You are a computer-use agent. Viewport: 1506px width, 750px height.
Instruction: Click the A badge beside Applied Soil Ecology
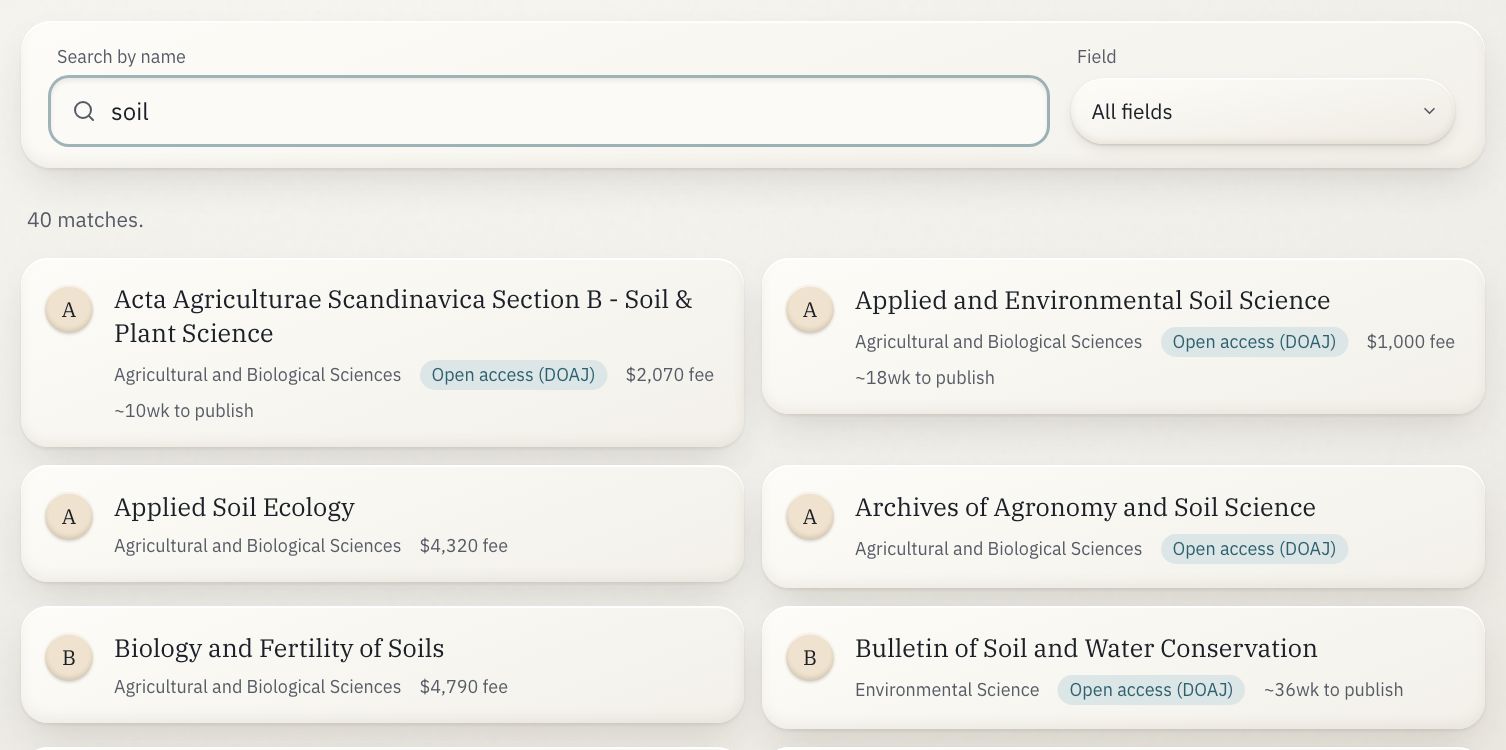pos(69,517)
